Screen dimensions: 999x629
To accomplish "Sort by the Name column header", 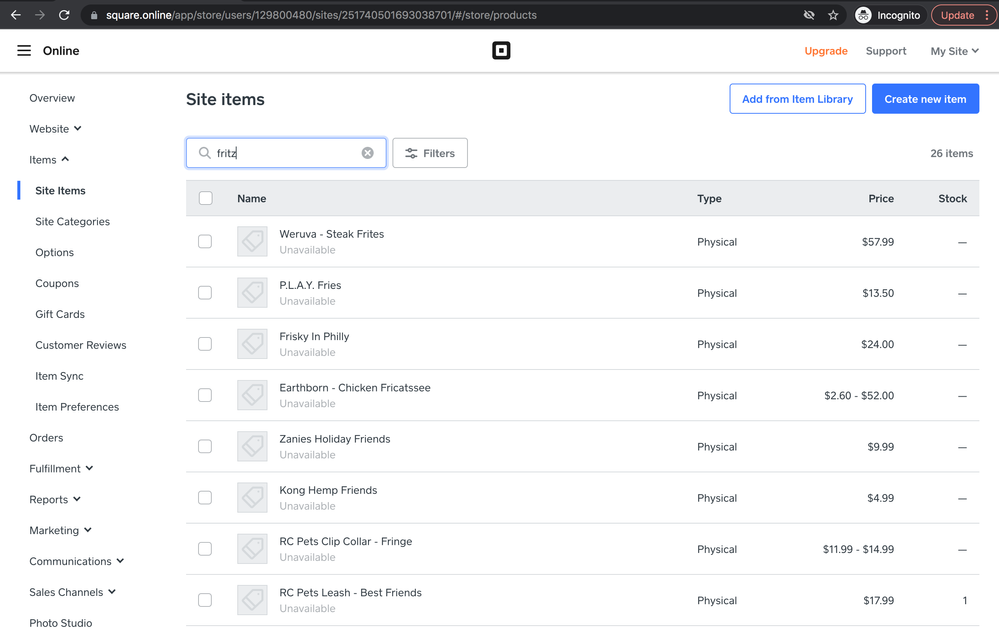I will click(252, 199).
